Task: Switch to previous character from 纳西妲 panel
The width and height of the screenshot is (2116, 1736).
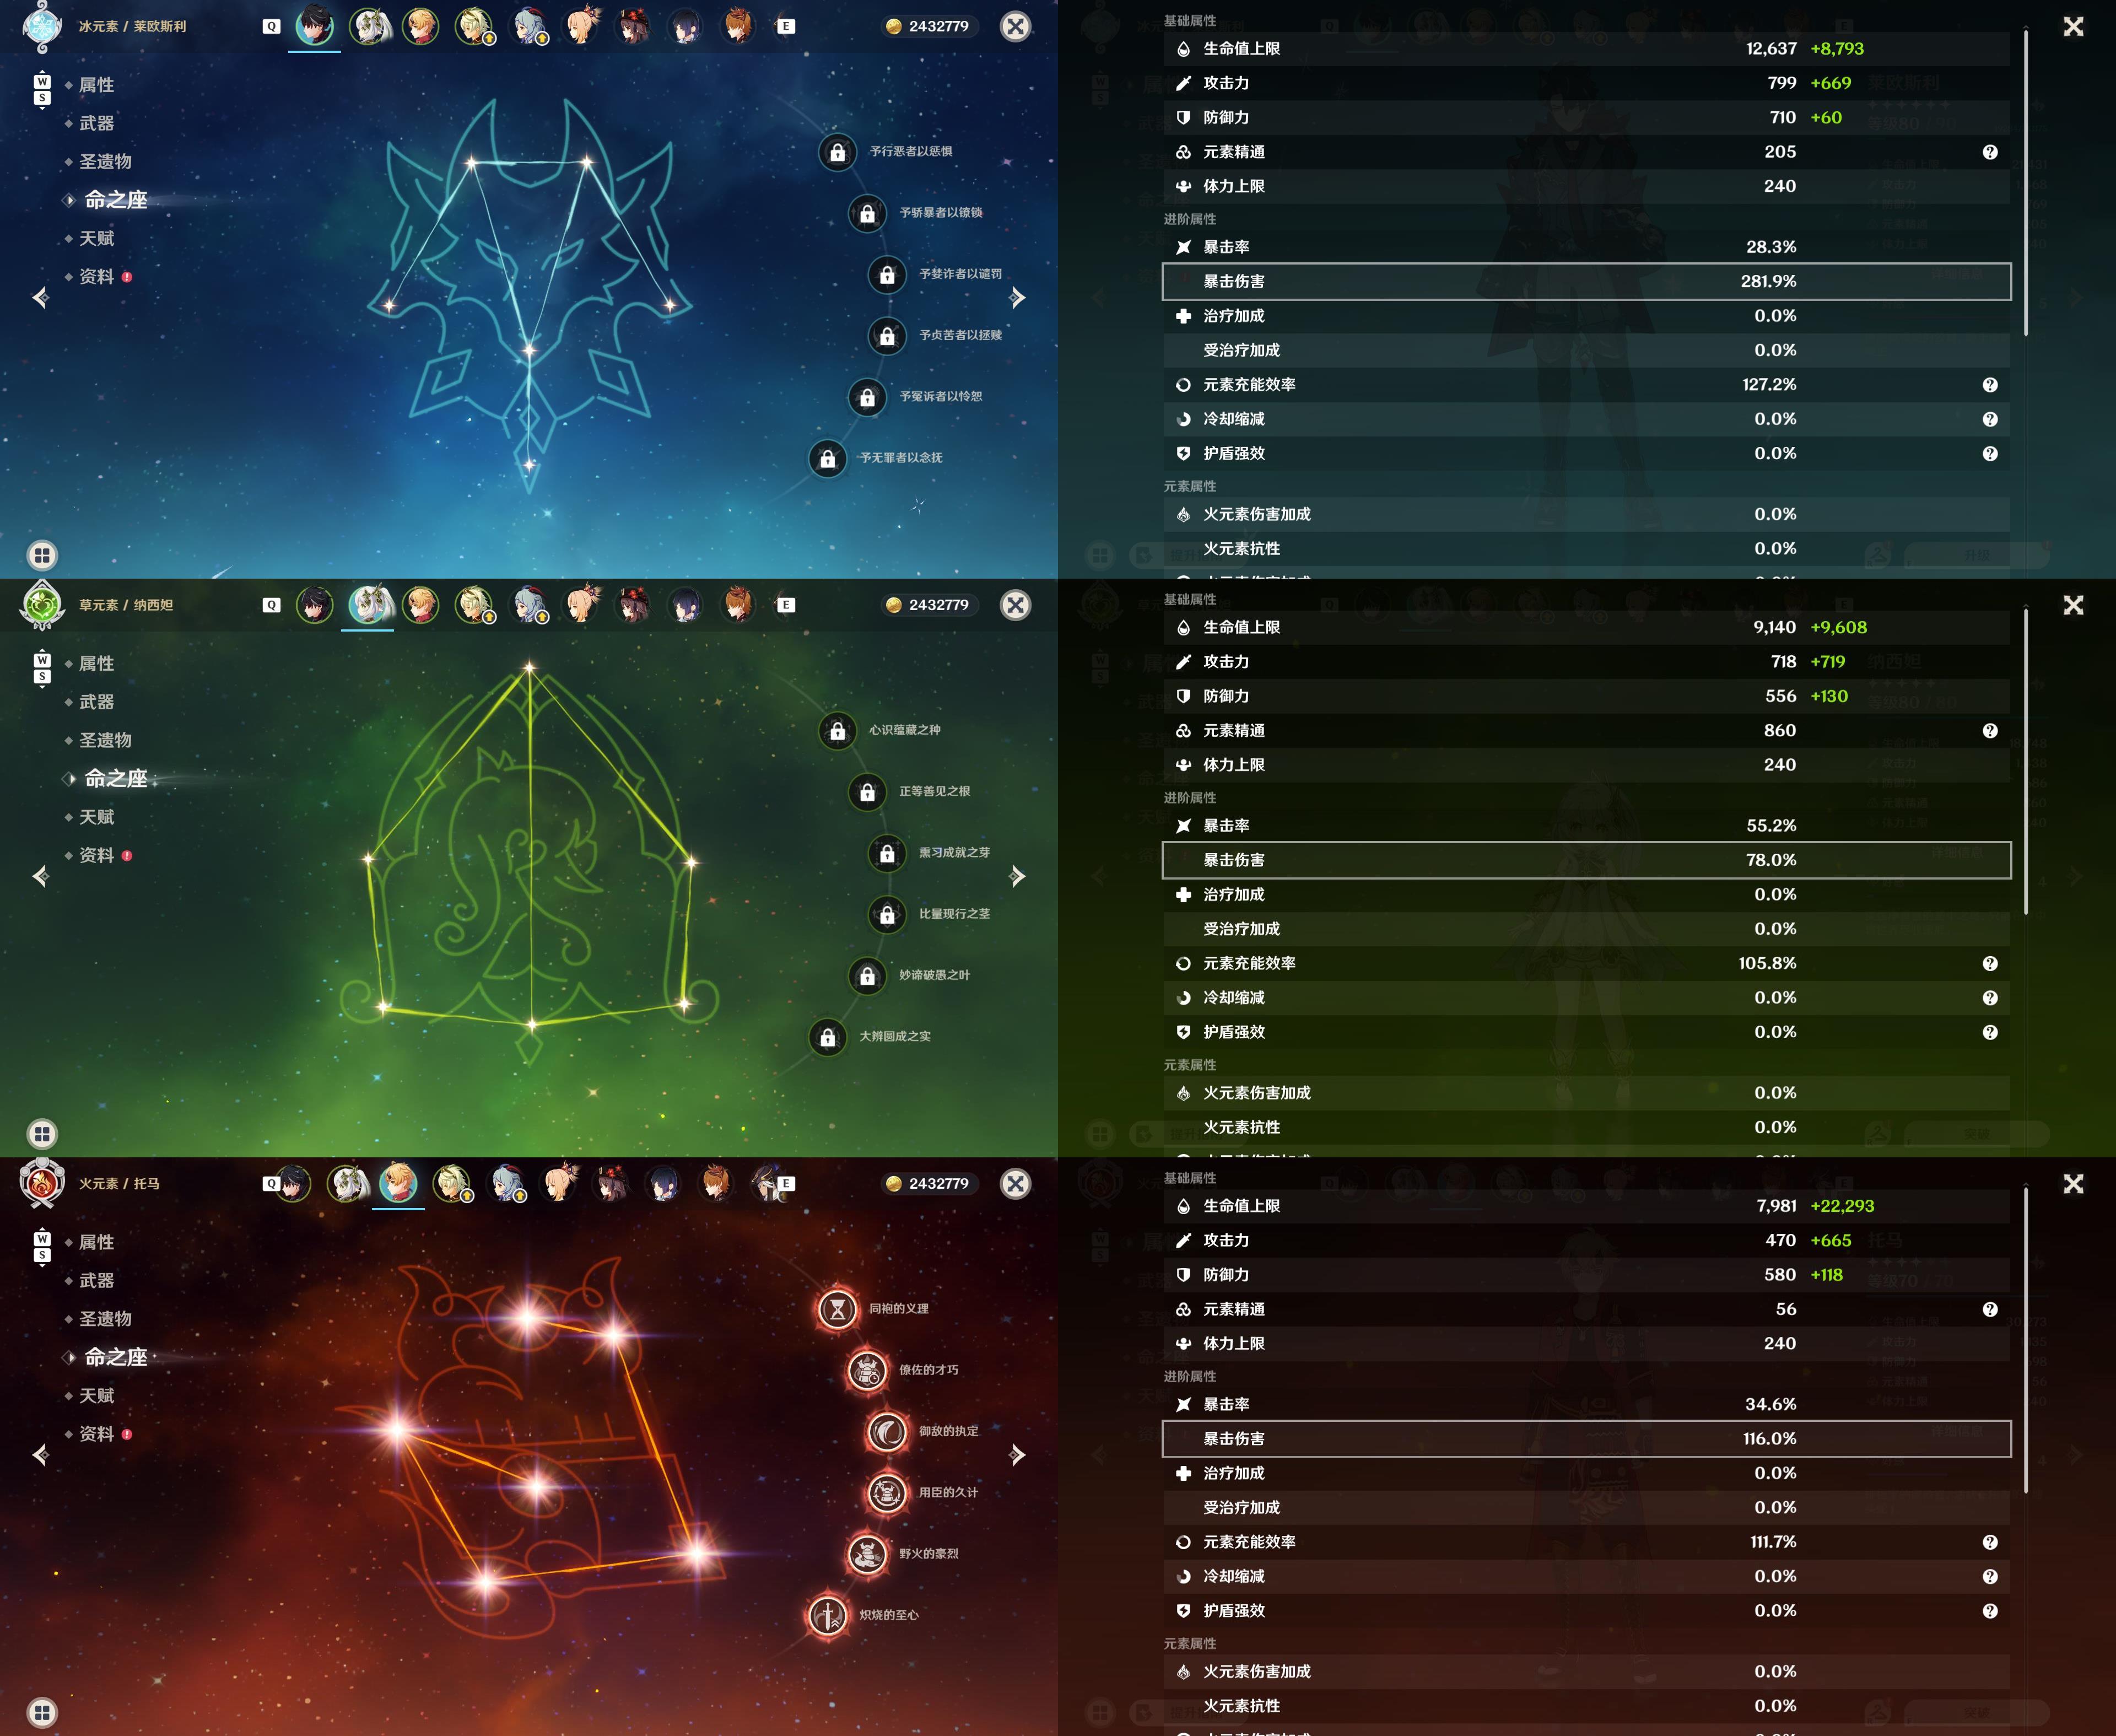Action: [x=41, y=876]
